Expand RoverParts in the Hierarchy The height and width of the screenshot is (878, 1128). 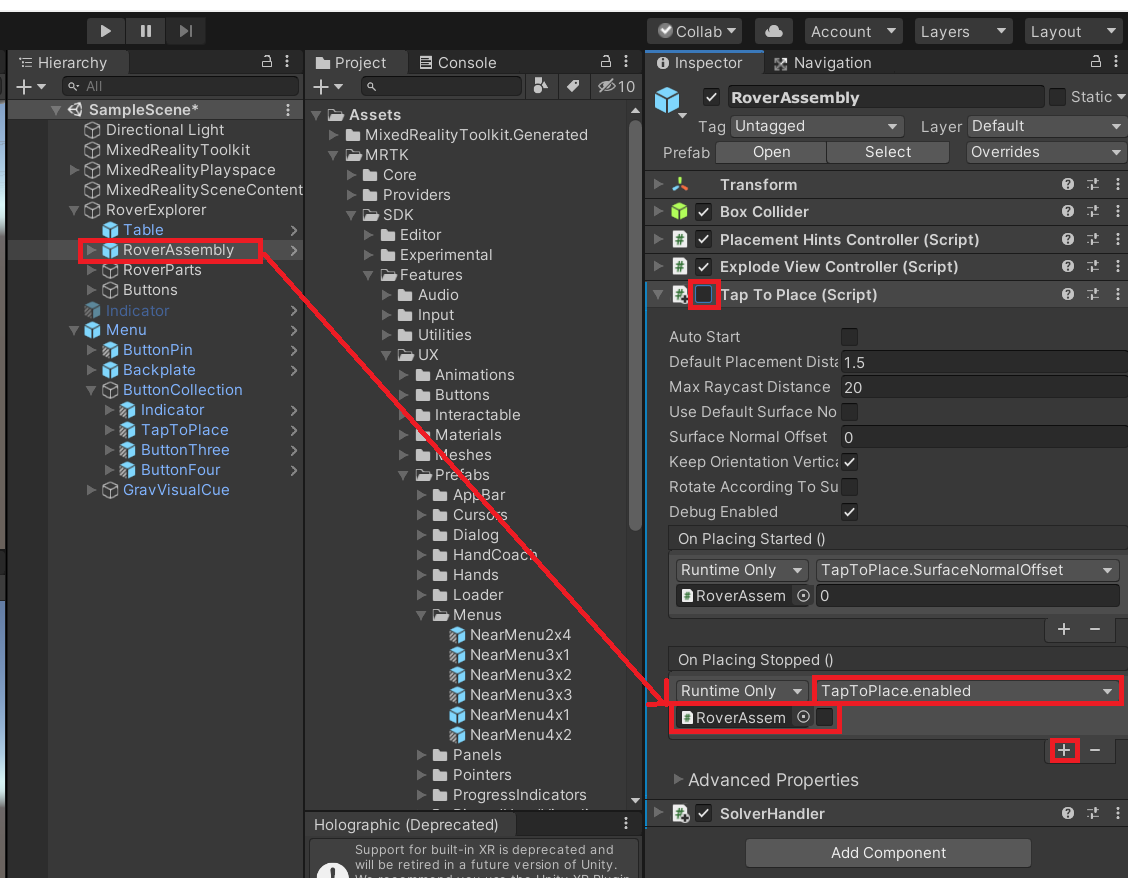click(91, 270)
